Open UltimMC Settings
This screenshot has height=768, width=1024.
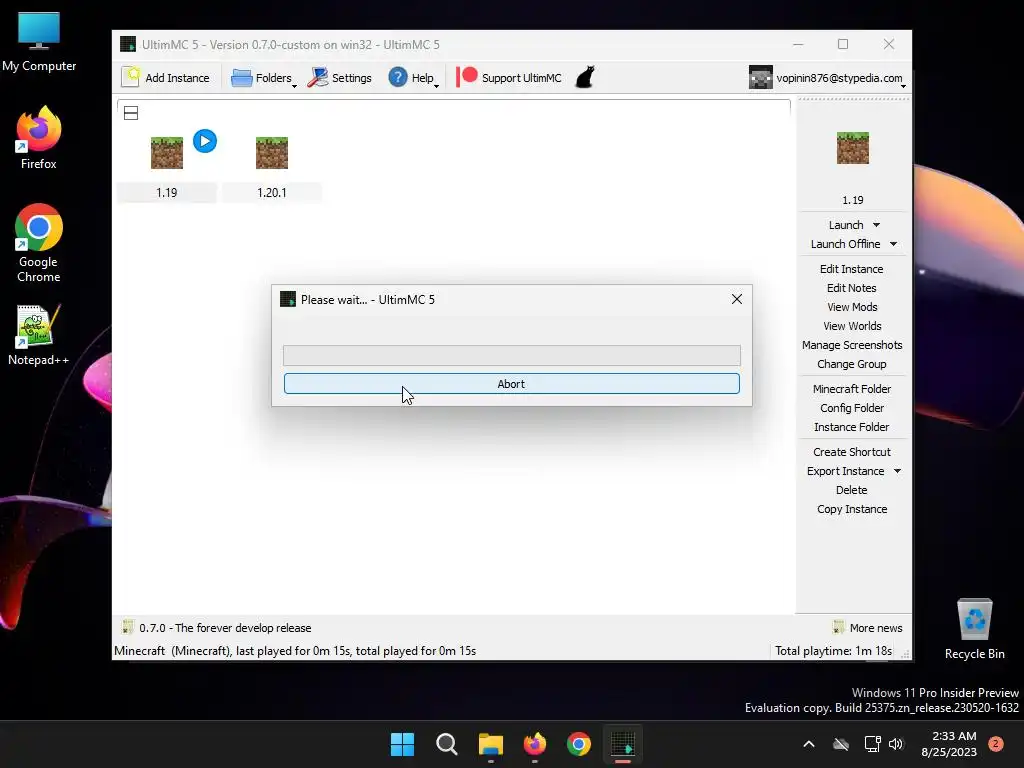(340, 78)
